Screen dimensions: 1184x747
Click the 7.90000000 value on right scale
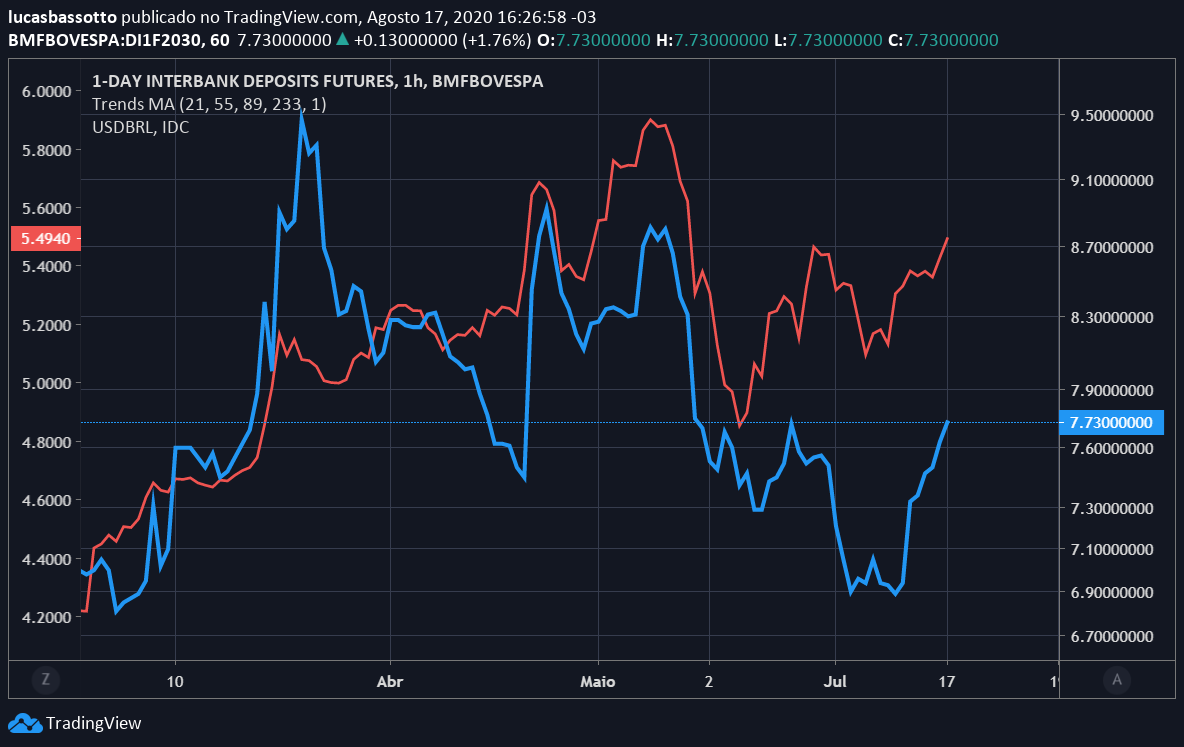(x=1112, y=390)
